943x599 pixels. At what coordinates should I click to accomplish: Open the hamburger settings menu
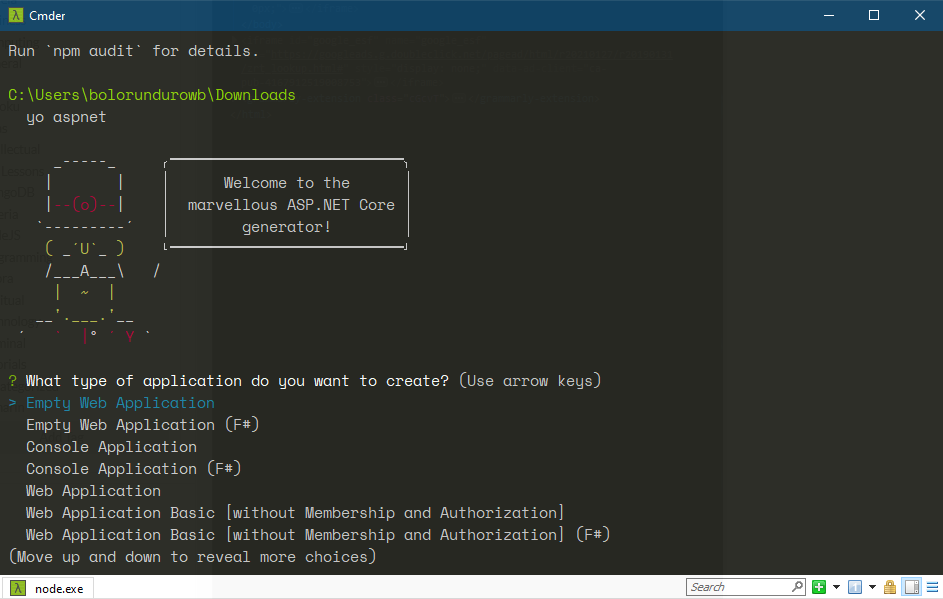(x=933, y=587)
